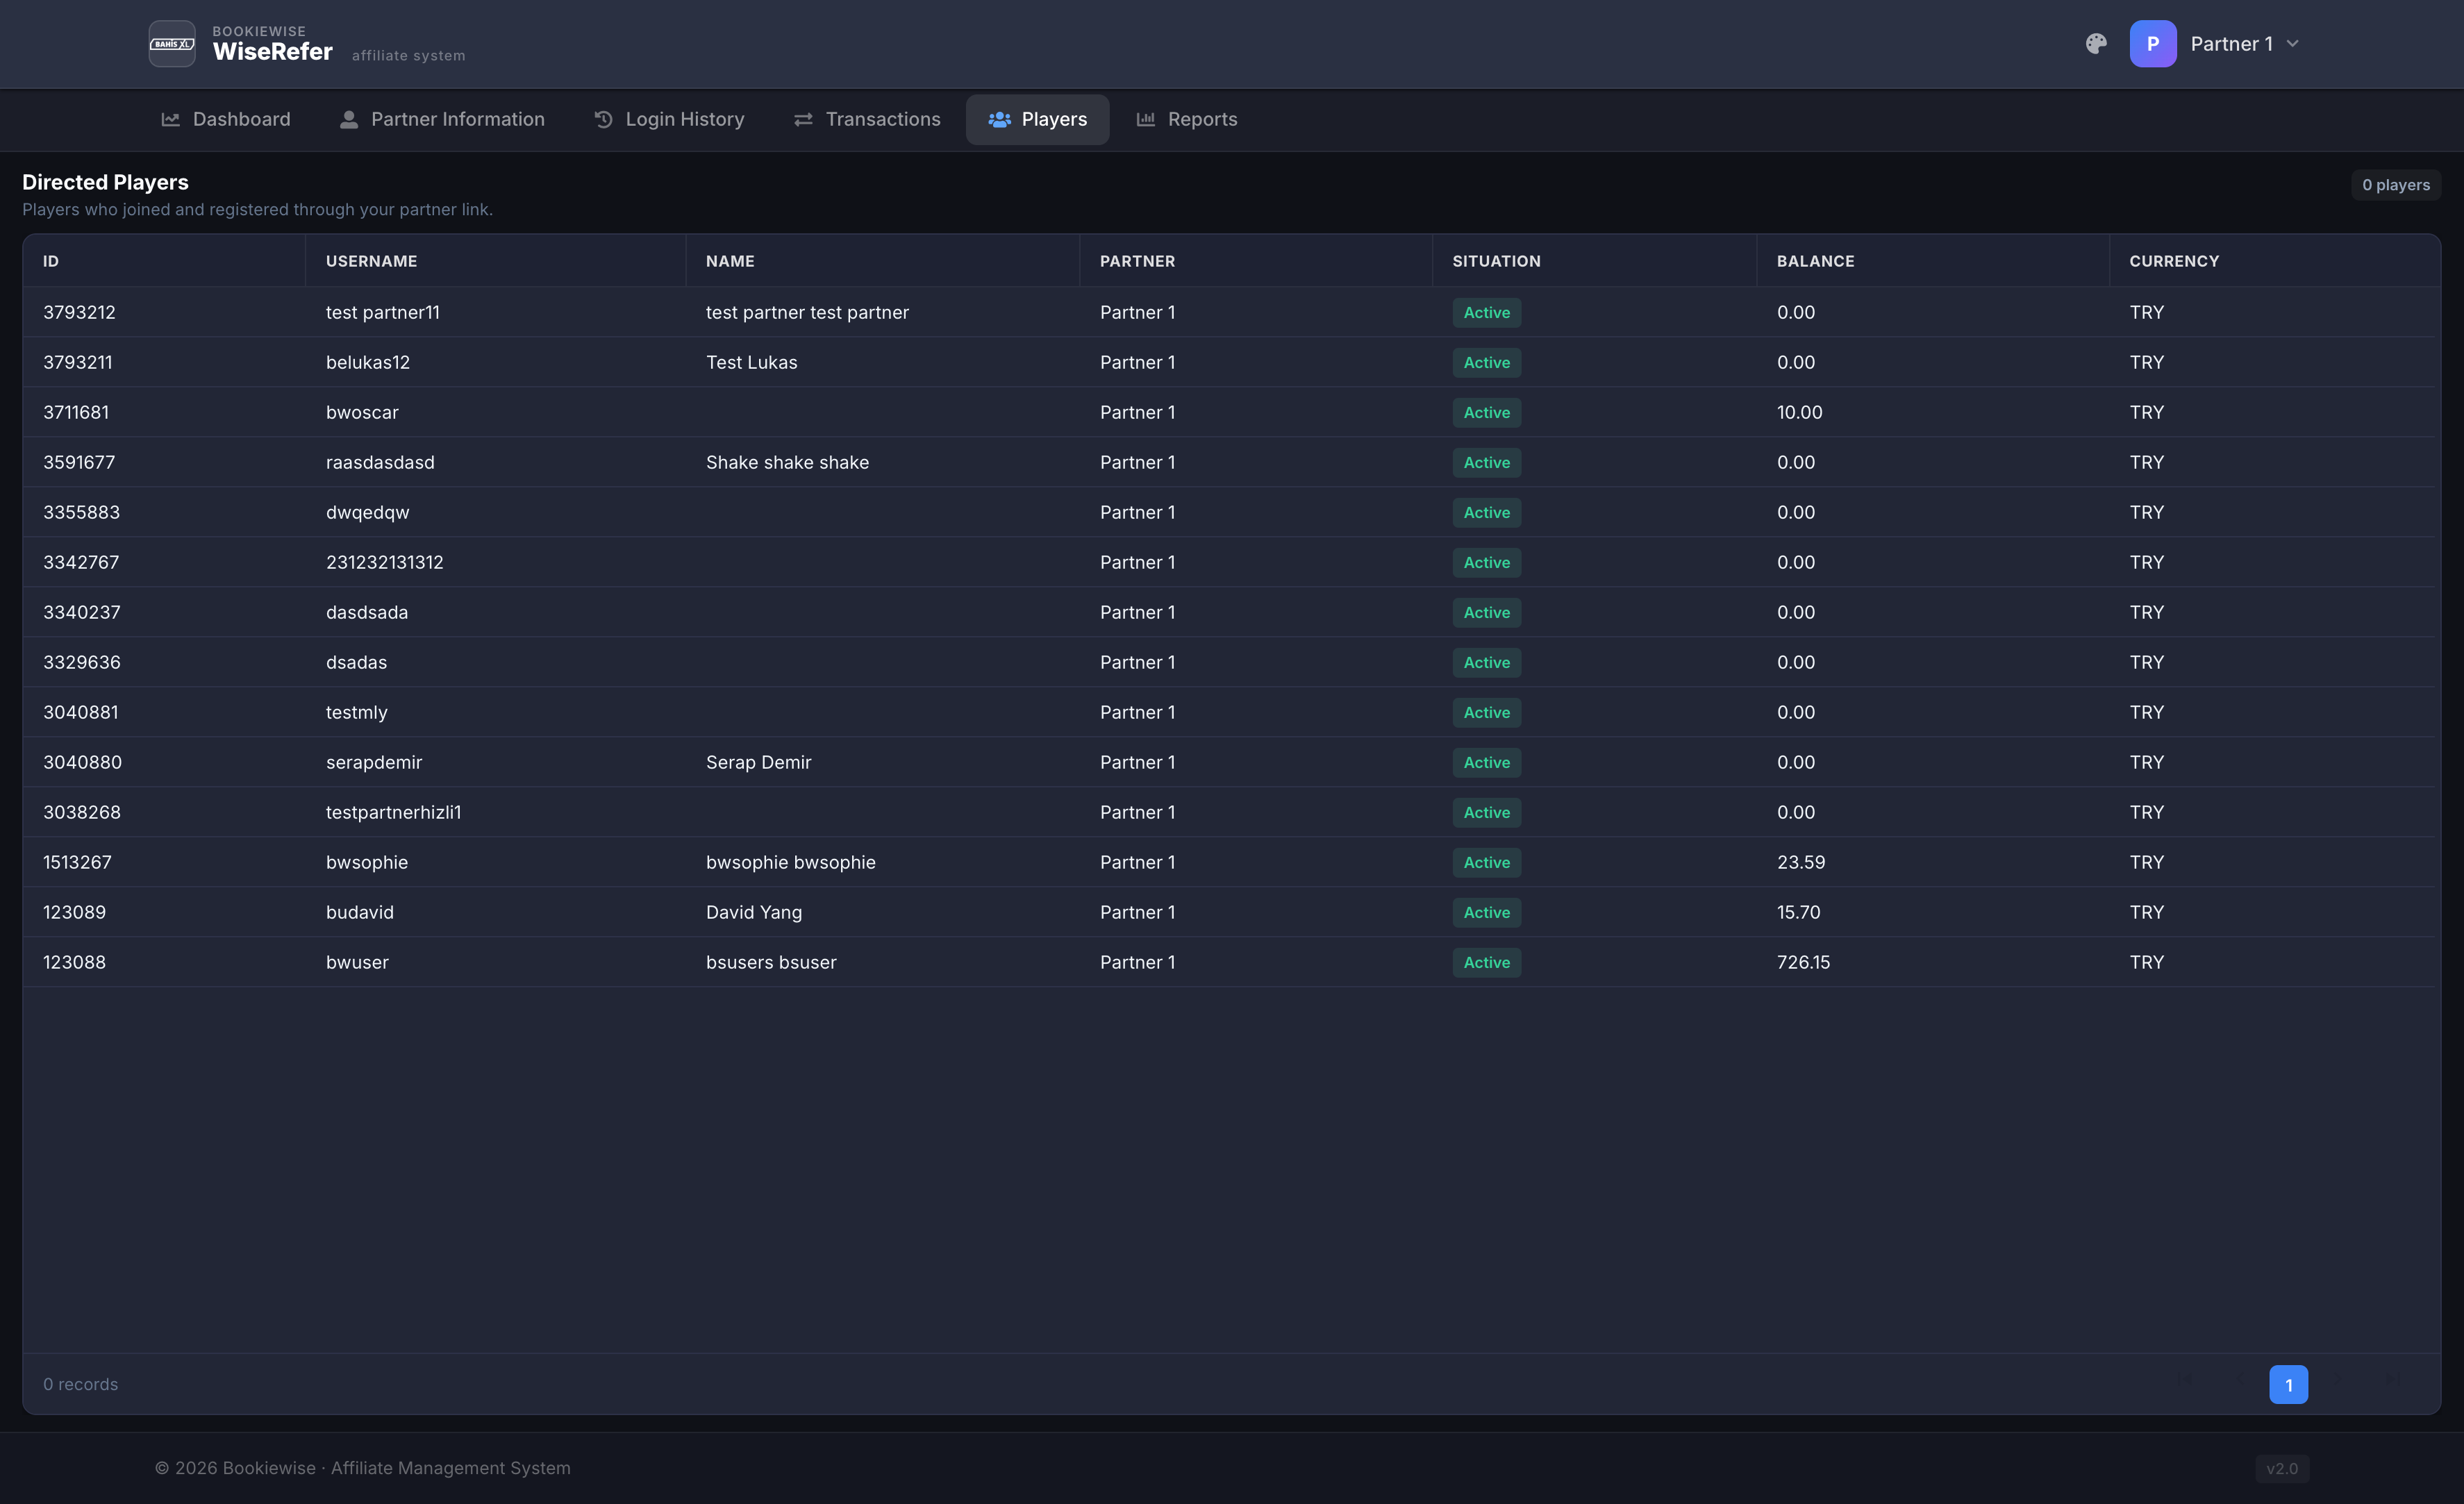
Task: Select page 1 in pagination
Action: click(2289, 1385)
